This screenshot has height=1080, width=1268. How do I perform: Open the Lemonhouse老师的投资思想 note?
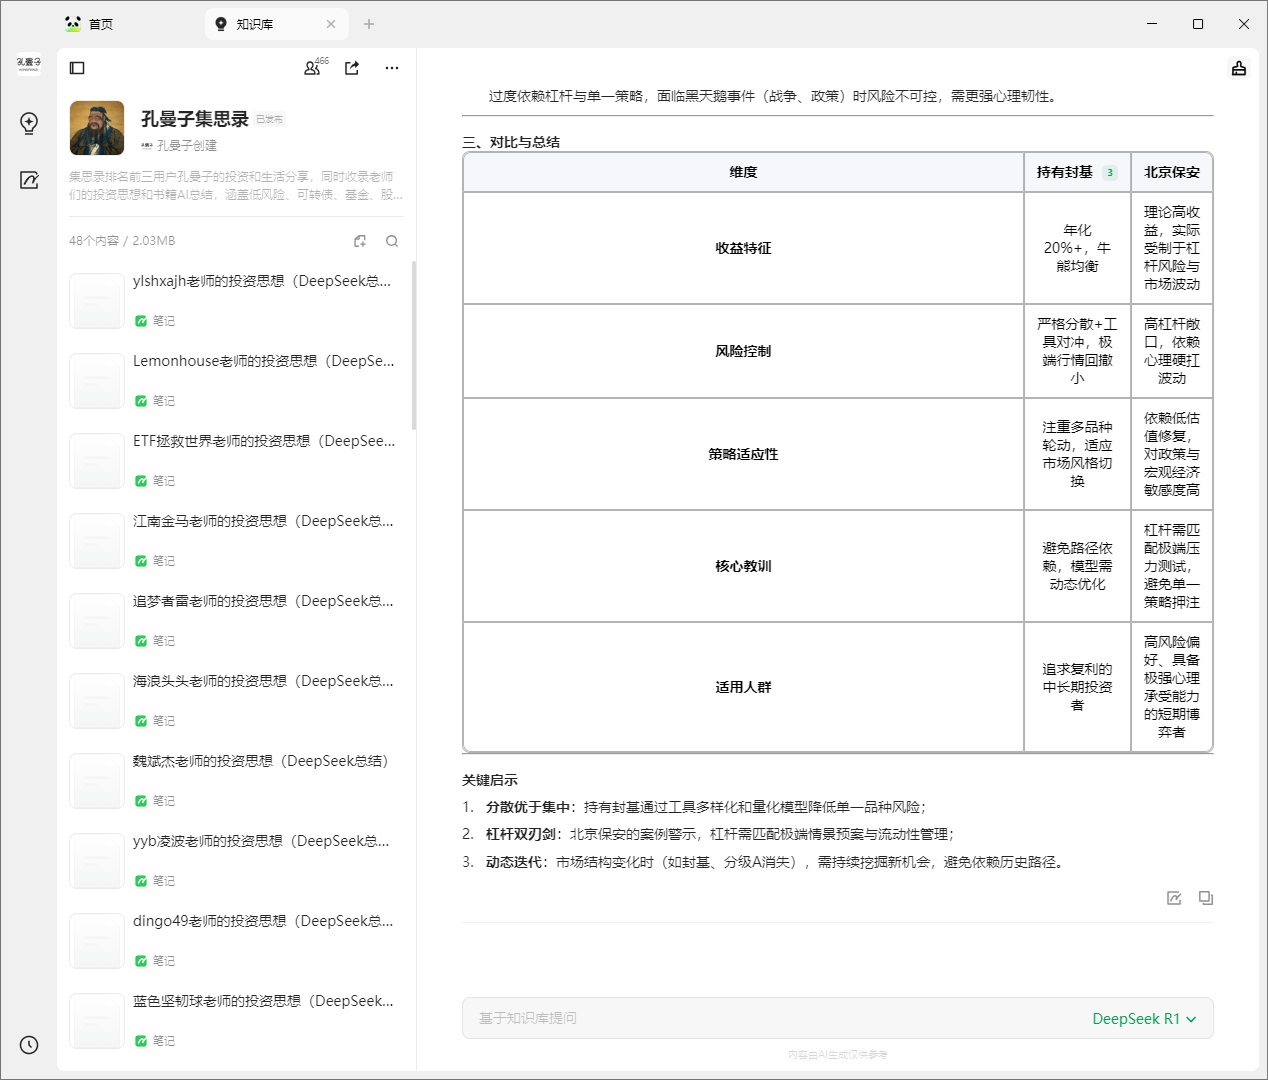coord(264,361)
